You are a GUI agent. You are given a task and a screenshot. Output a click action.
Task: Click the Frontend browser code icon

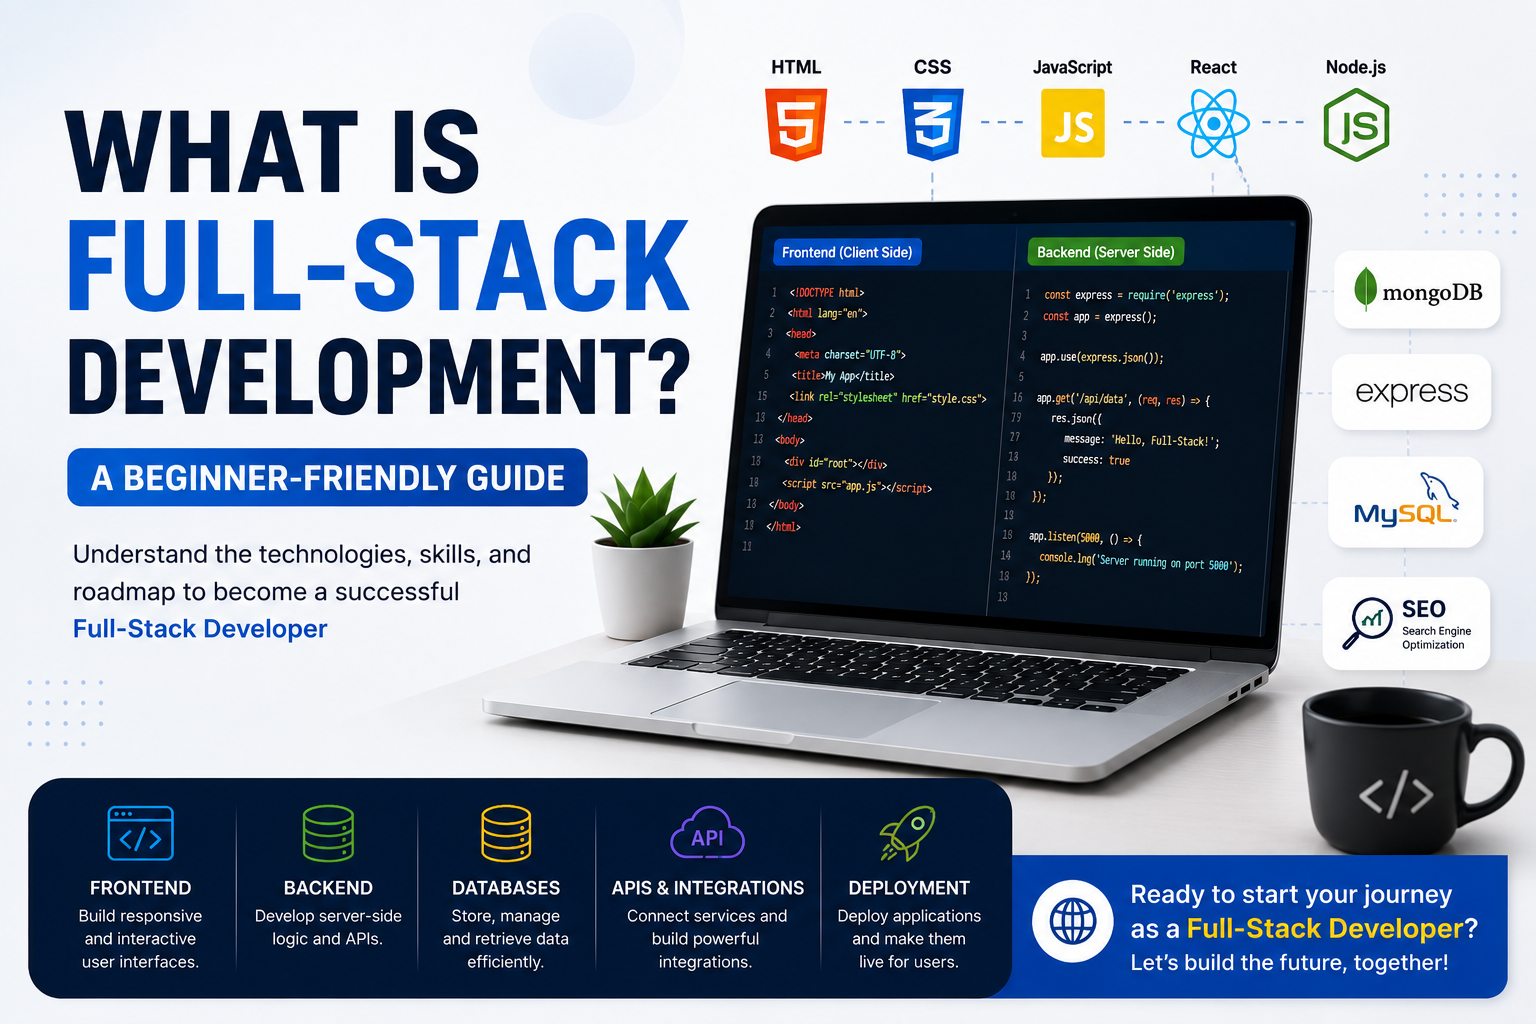[x=140, y=833]
